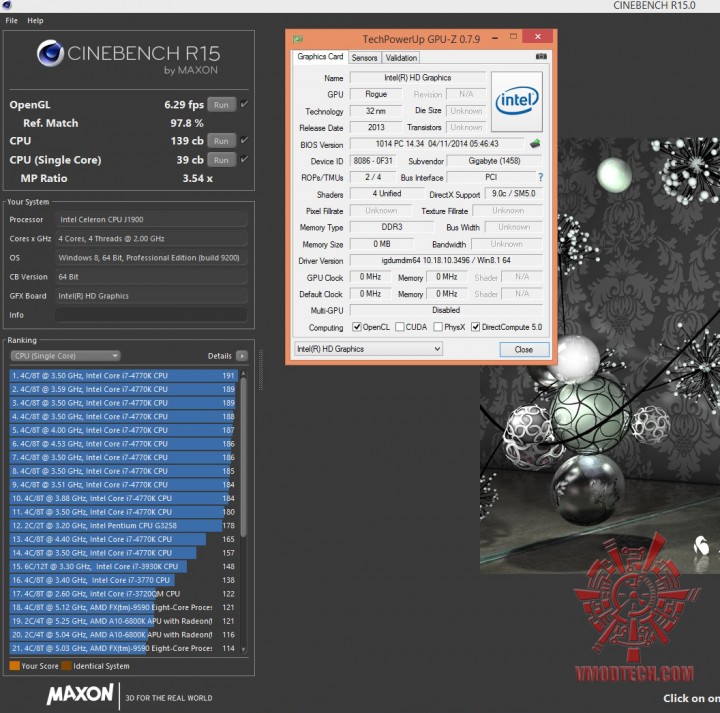This screenshot has height=713, width=720.
Task: Open the File menu
Action: (x=11, y=21)
